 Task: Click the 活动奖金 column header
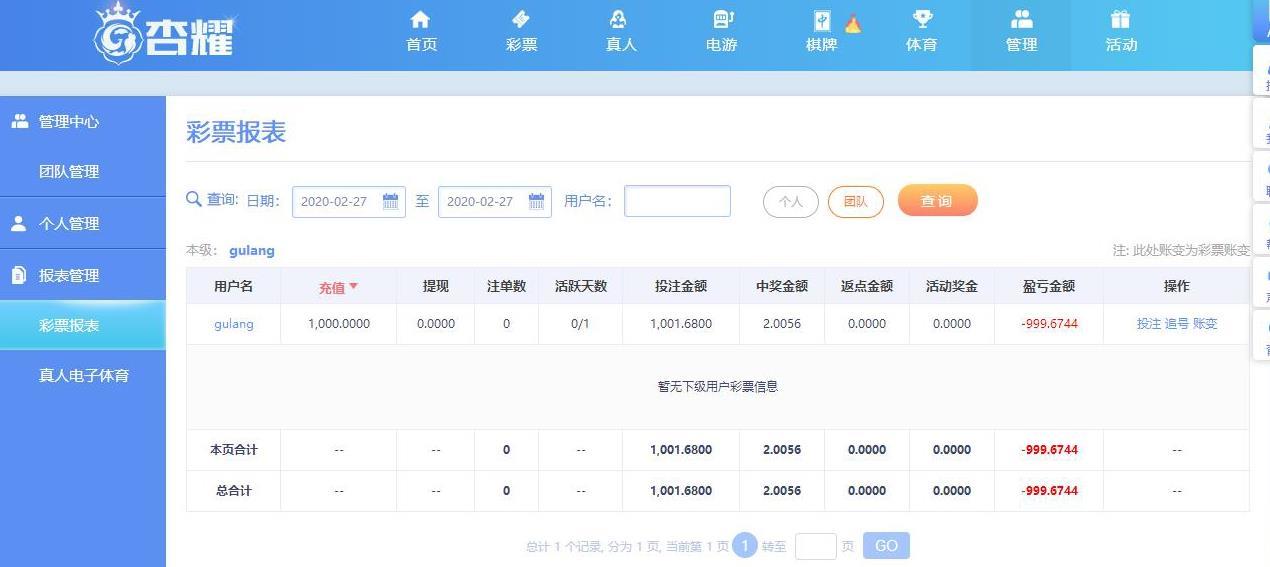[951, 286]
